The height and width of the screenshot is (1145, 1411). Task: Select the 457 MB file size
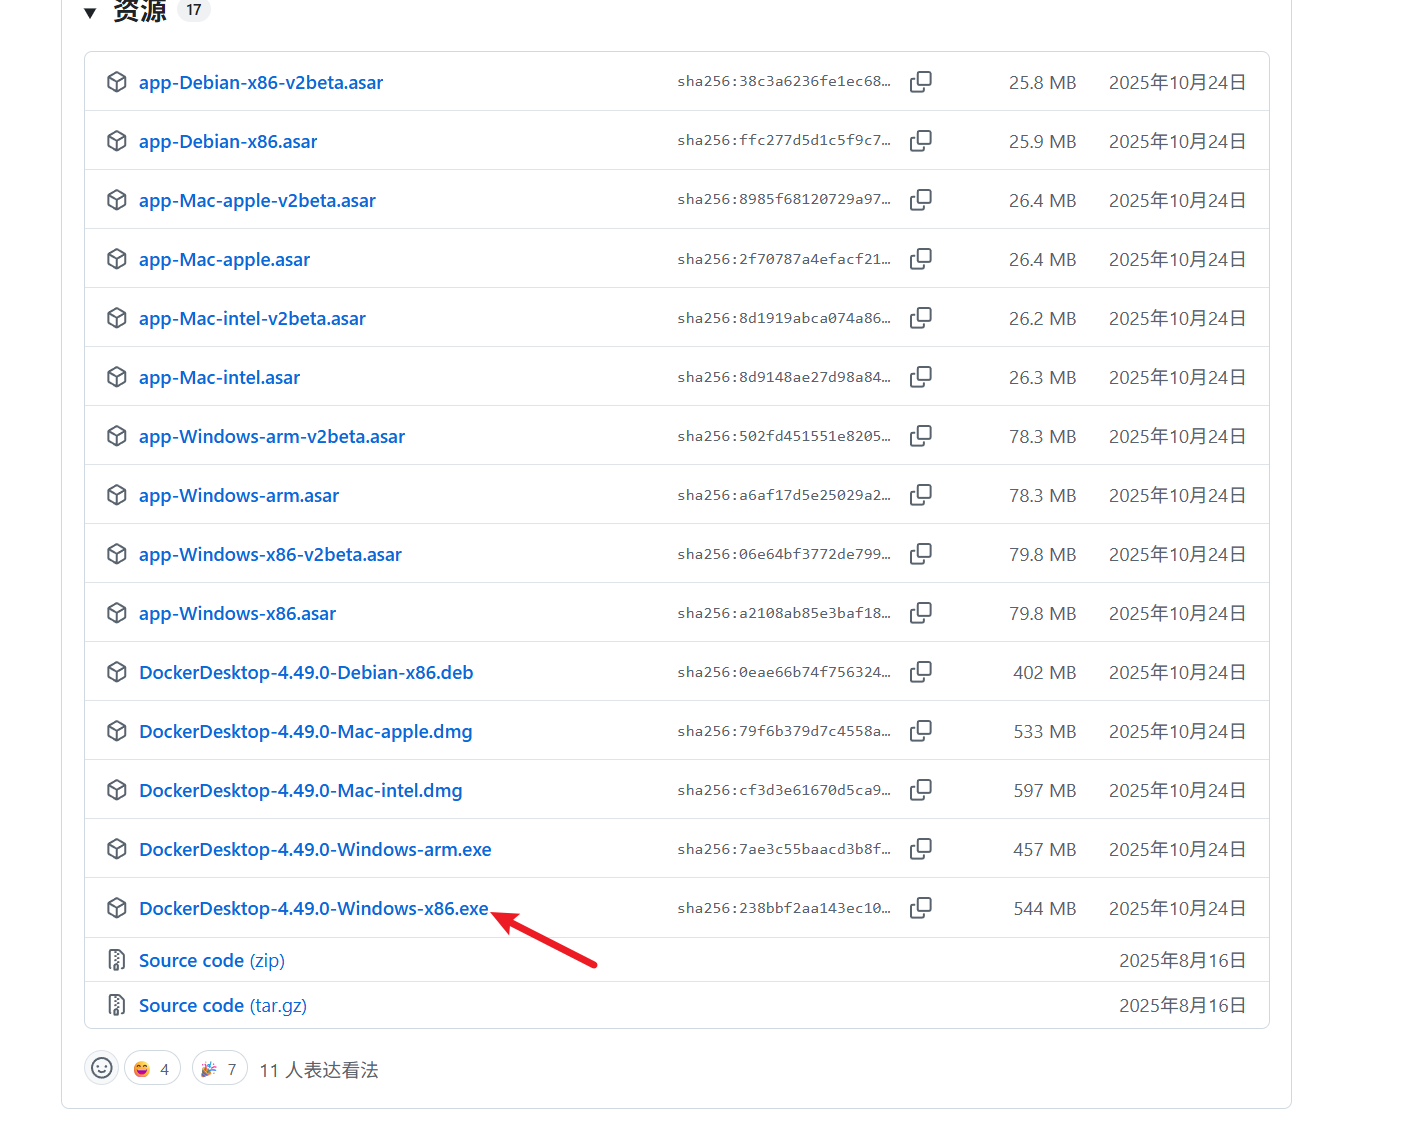pos(1045,850)
